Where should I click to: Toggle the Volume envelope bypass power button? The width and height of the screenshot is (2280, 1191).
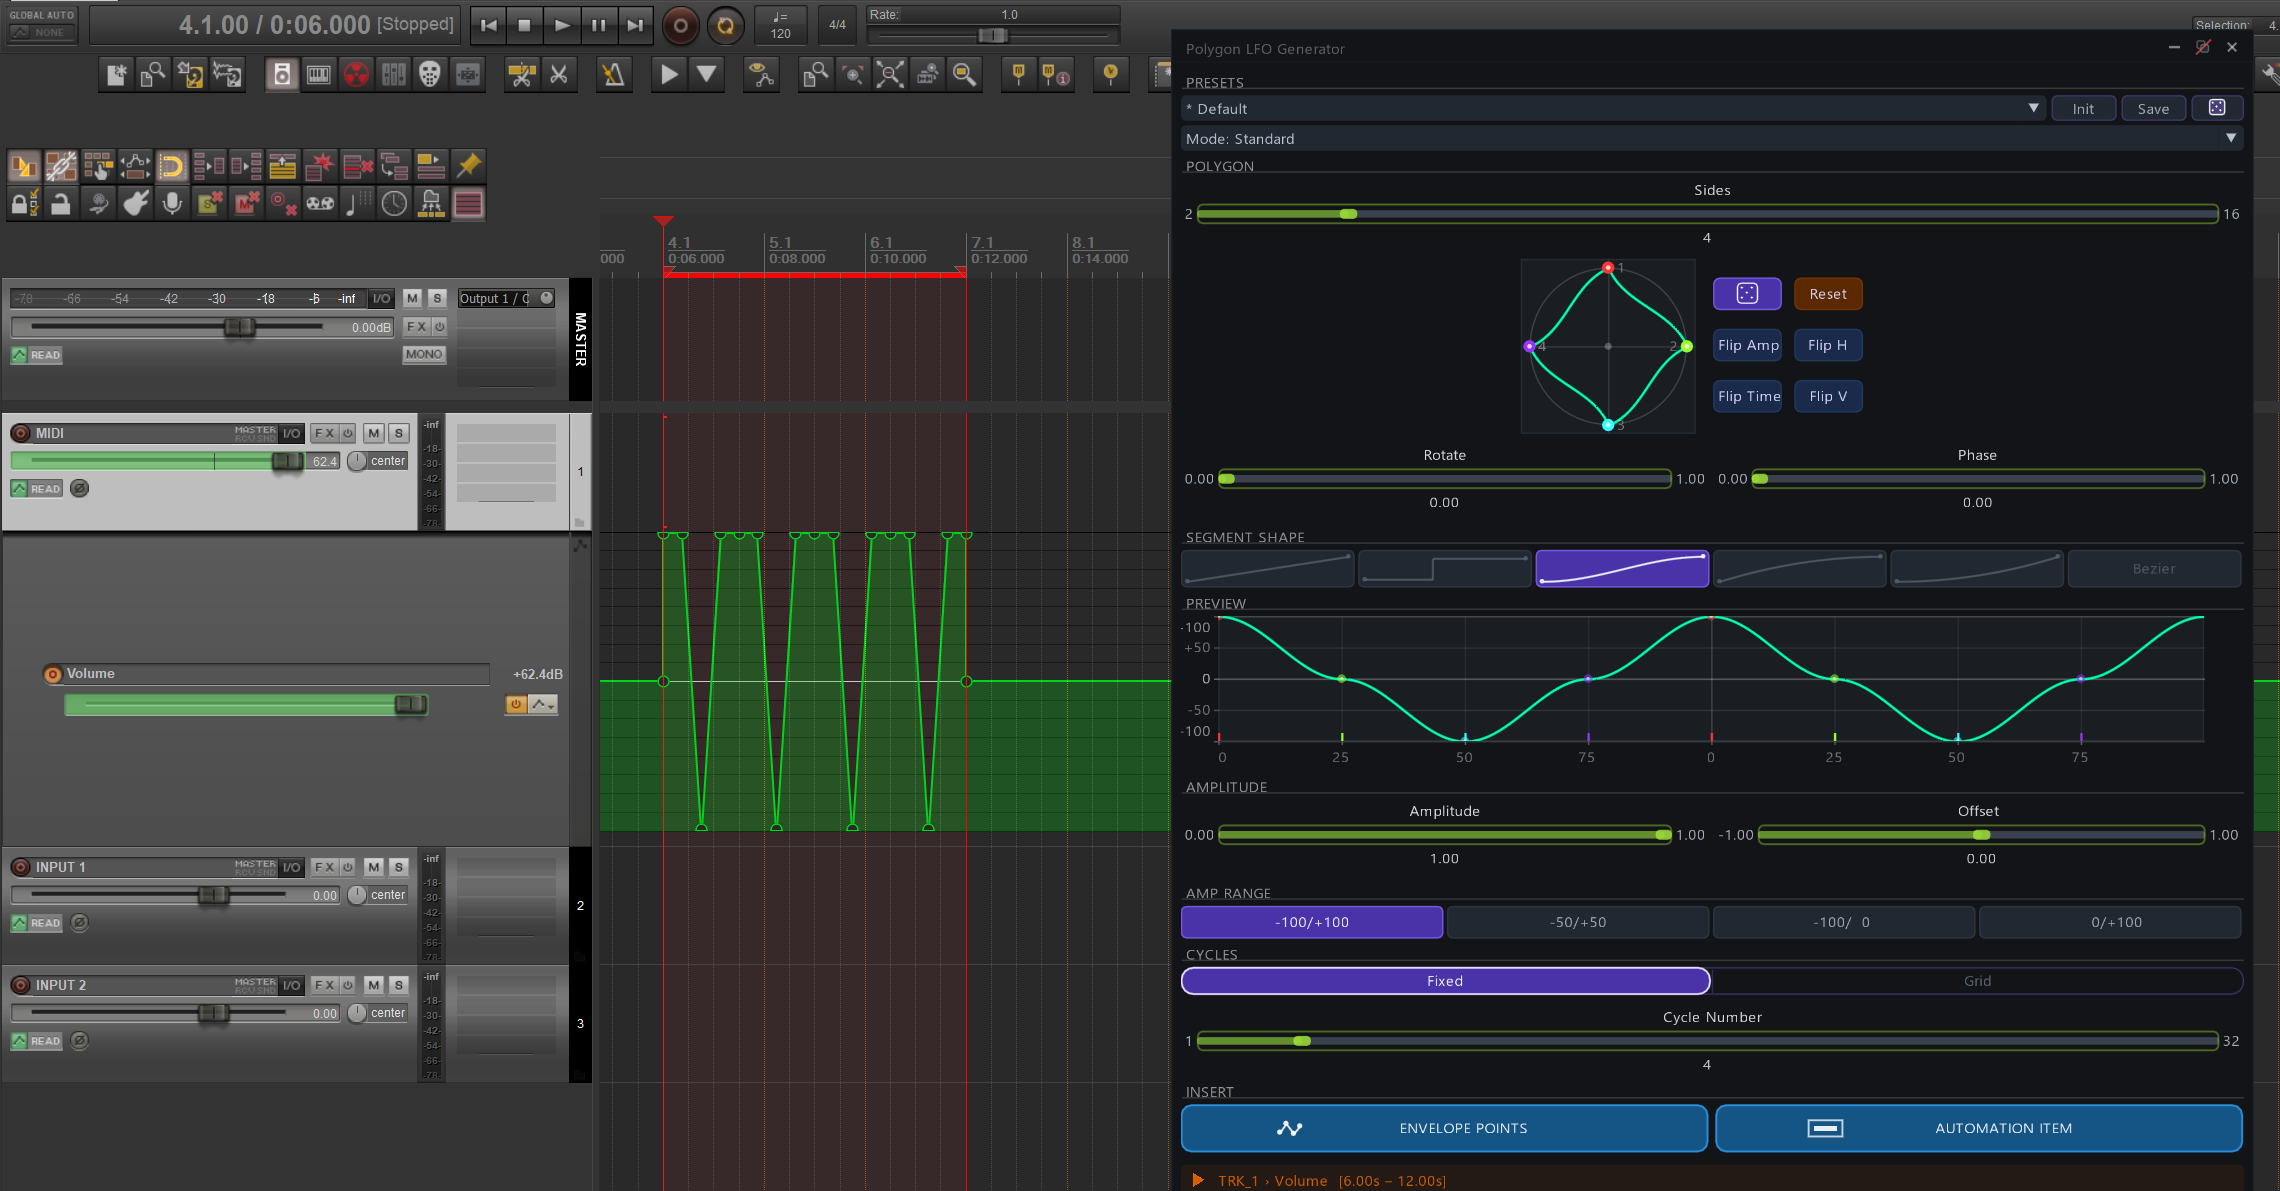click(x=516, y=704)
